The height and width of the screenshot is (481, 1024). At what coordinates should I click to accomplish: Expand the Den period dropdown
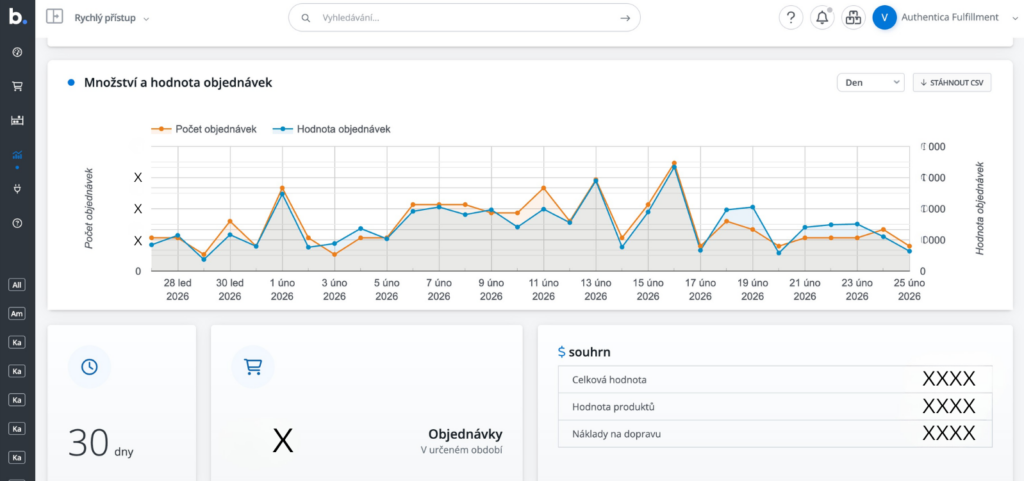[x=870, y=83]
